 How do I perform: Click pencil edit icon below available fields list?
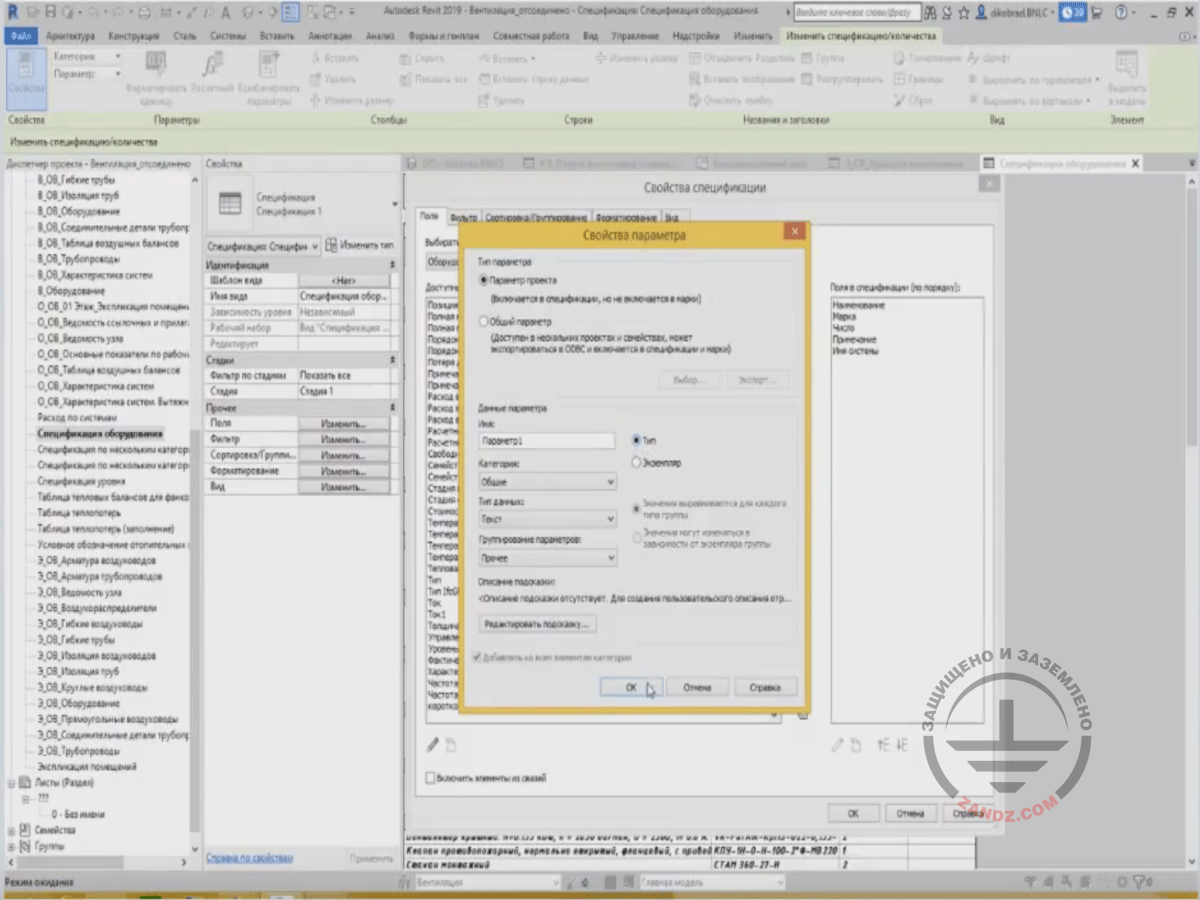[433, 744]
